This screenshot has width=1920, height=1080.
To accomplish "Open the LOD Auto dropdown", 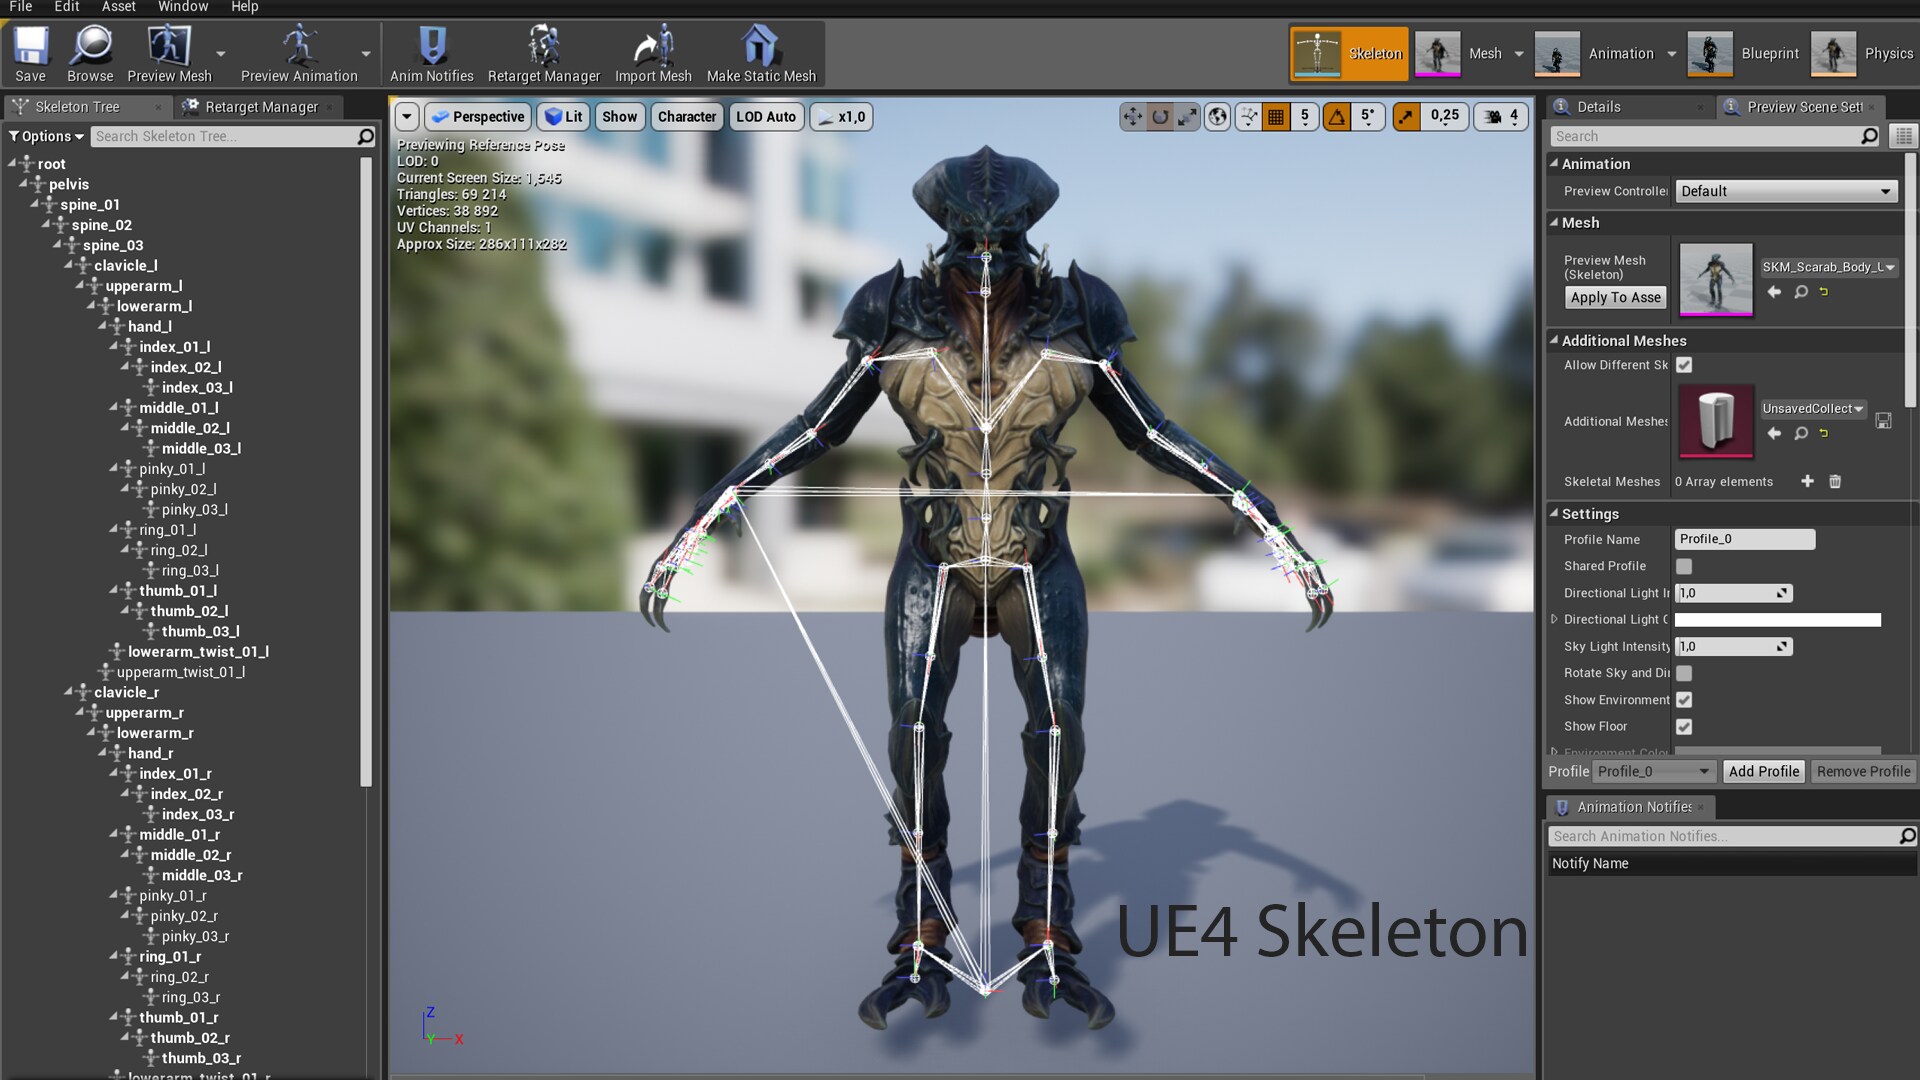I will [766, 117].
